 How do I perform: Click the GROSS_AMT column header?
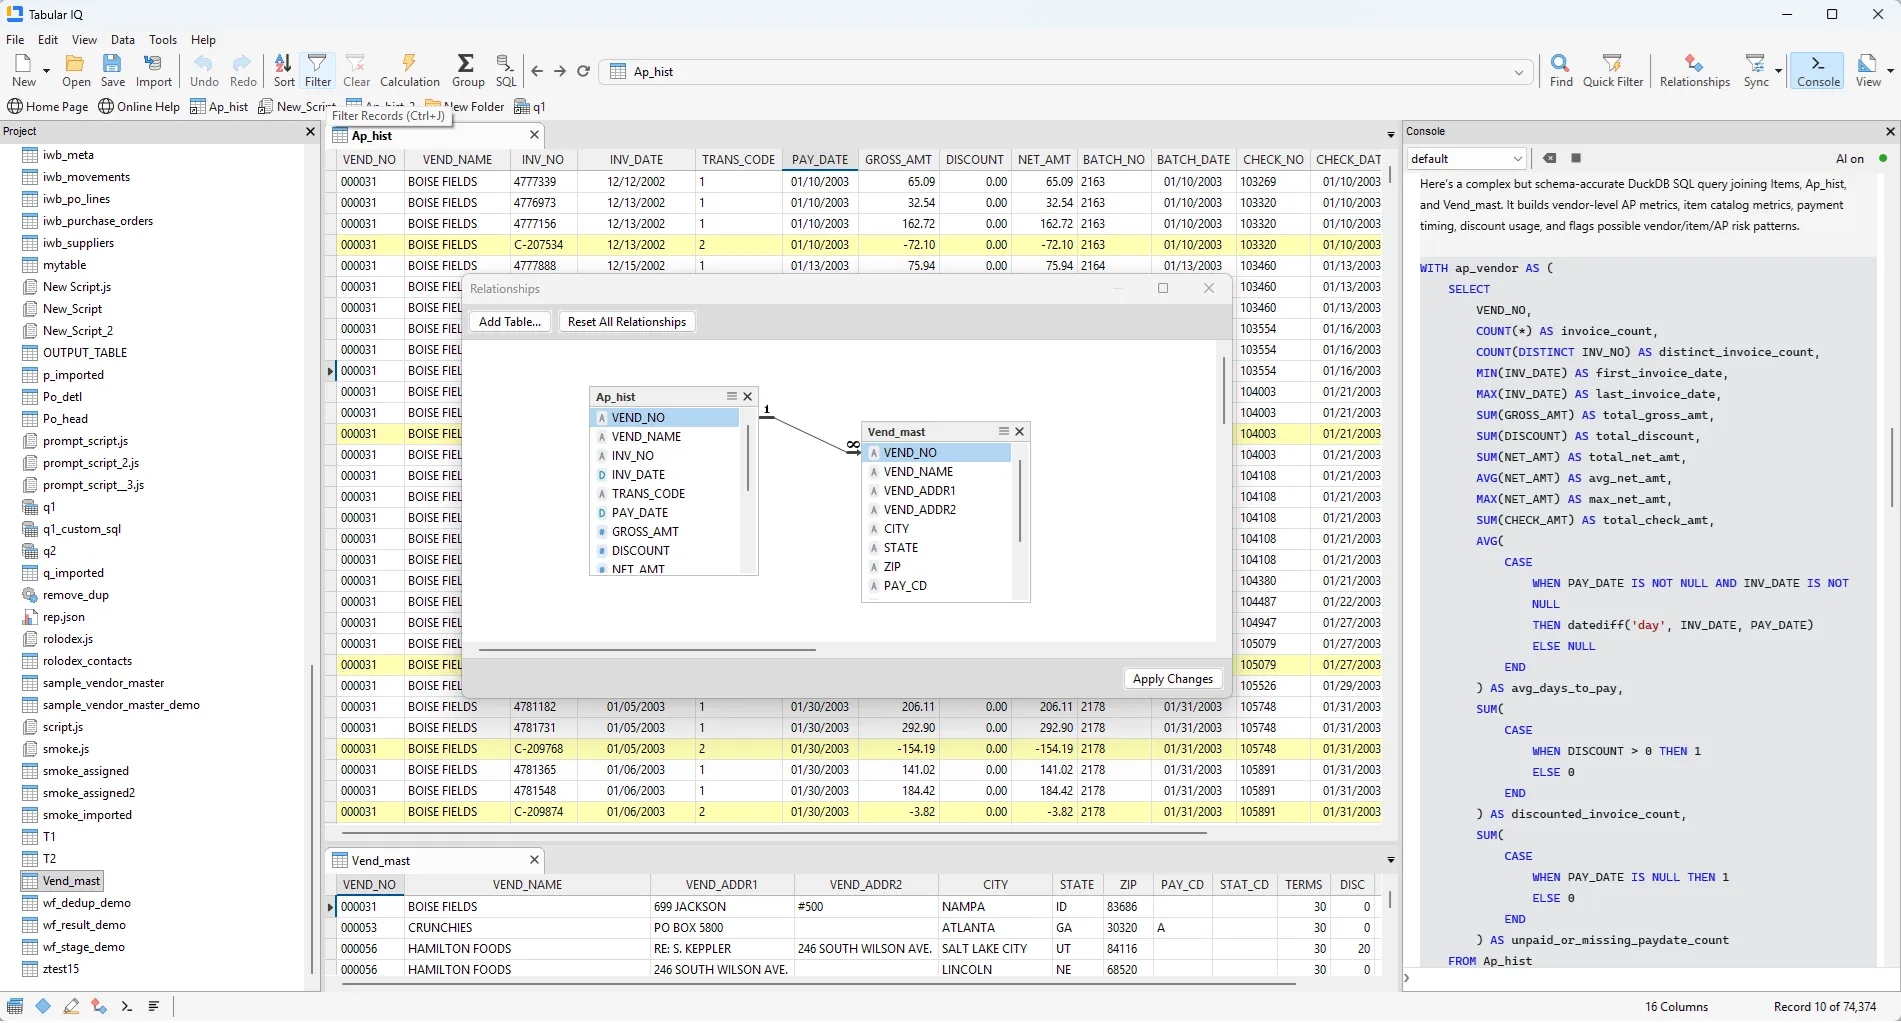tap(898, 160)
